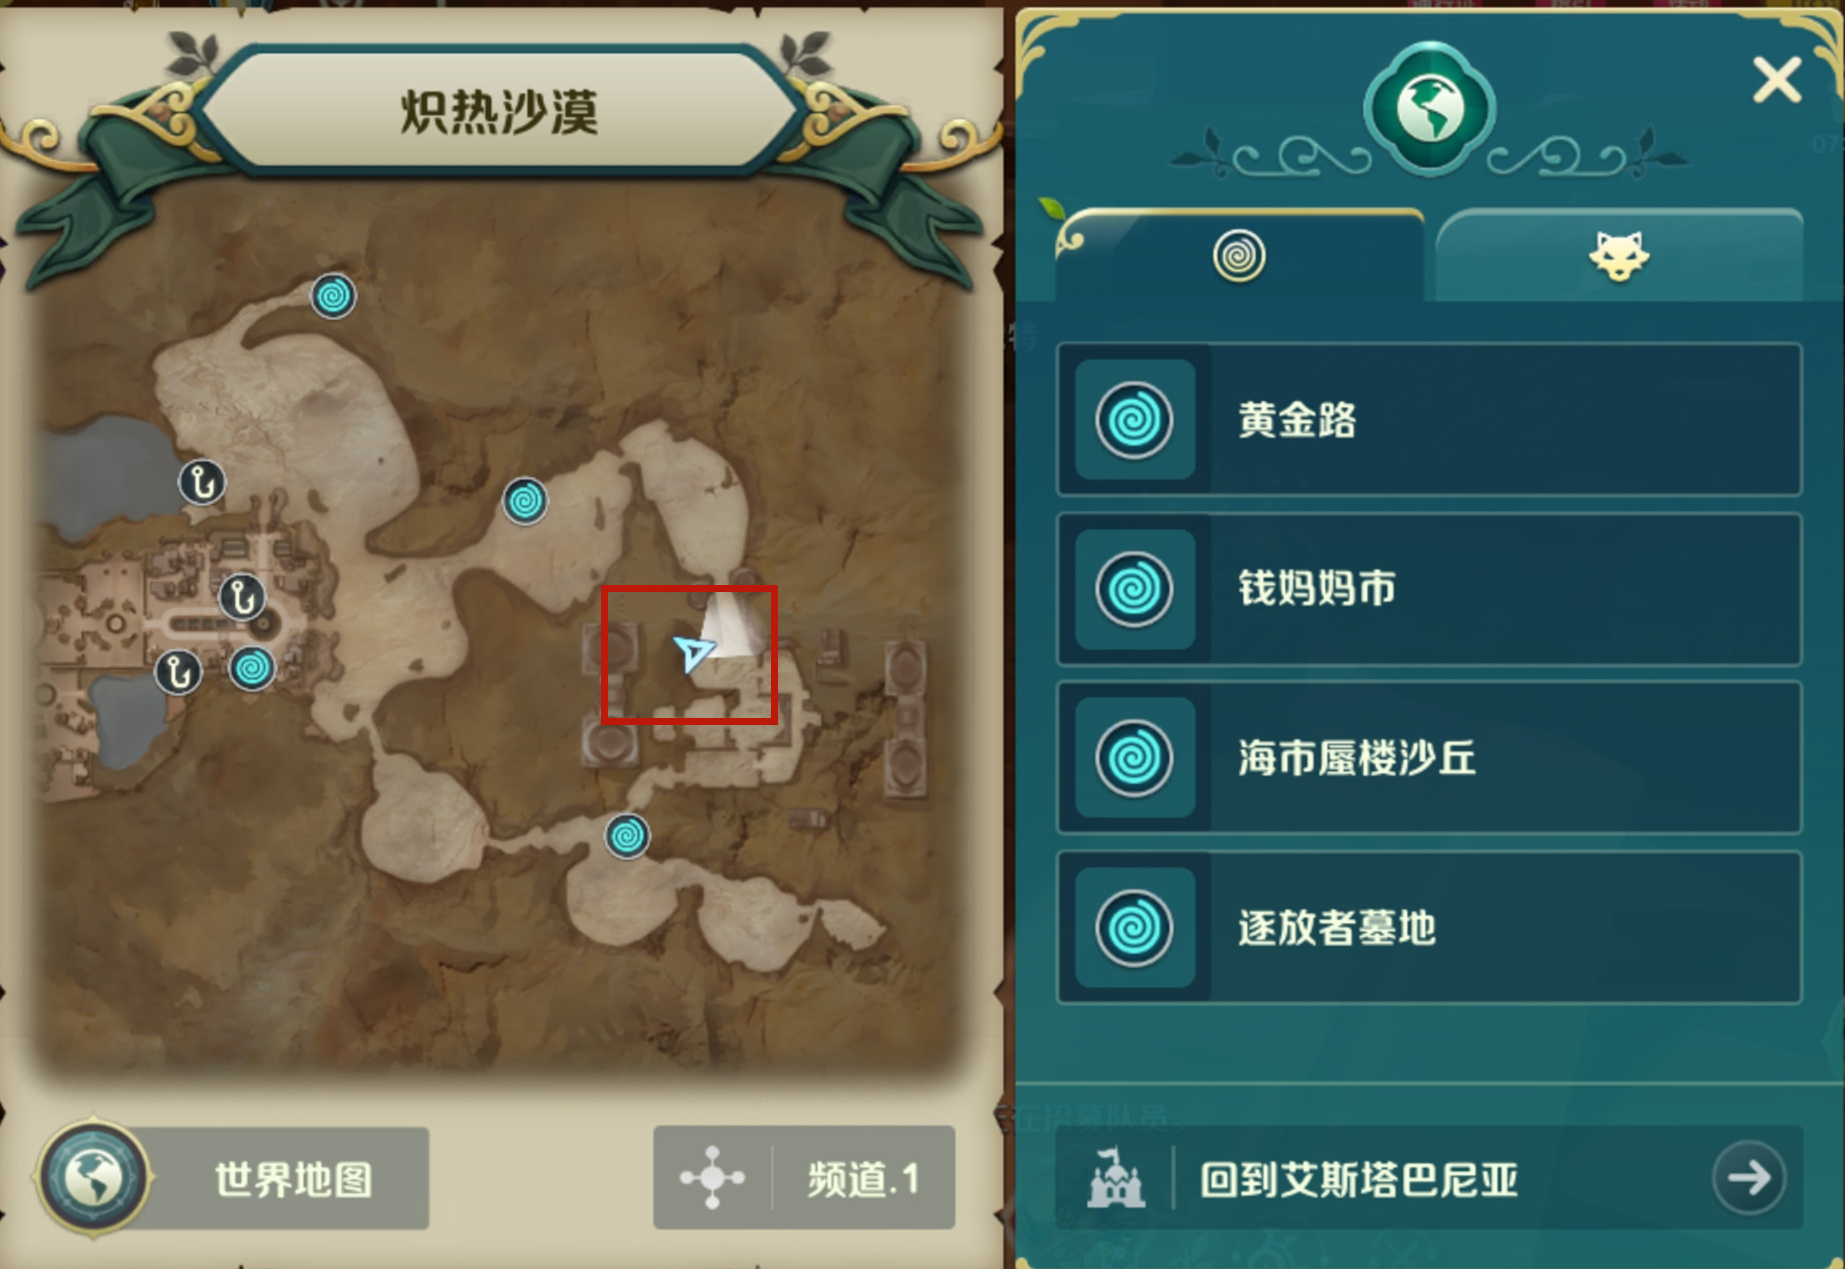Click the castle icon in return bar
The height and width of the screenshot is (1269, 1845).
coord(1115,1178)
